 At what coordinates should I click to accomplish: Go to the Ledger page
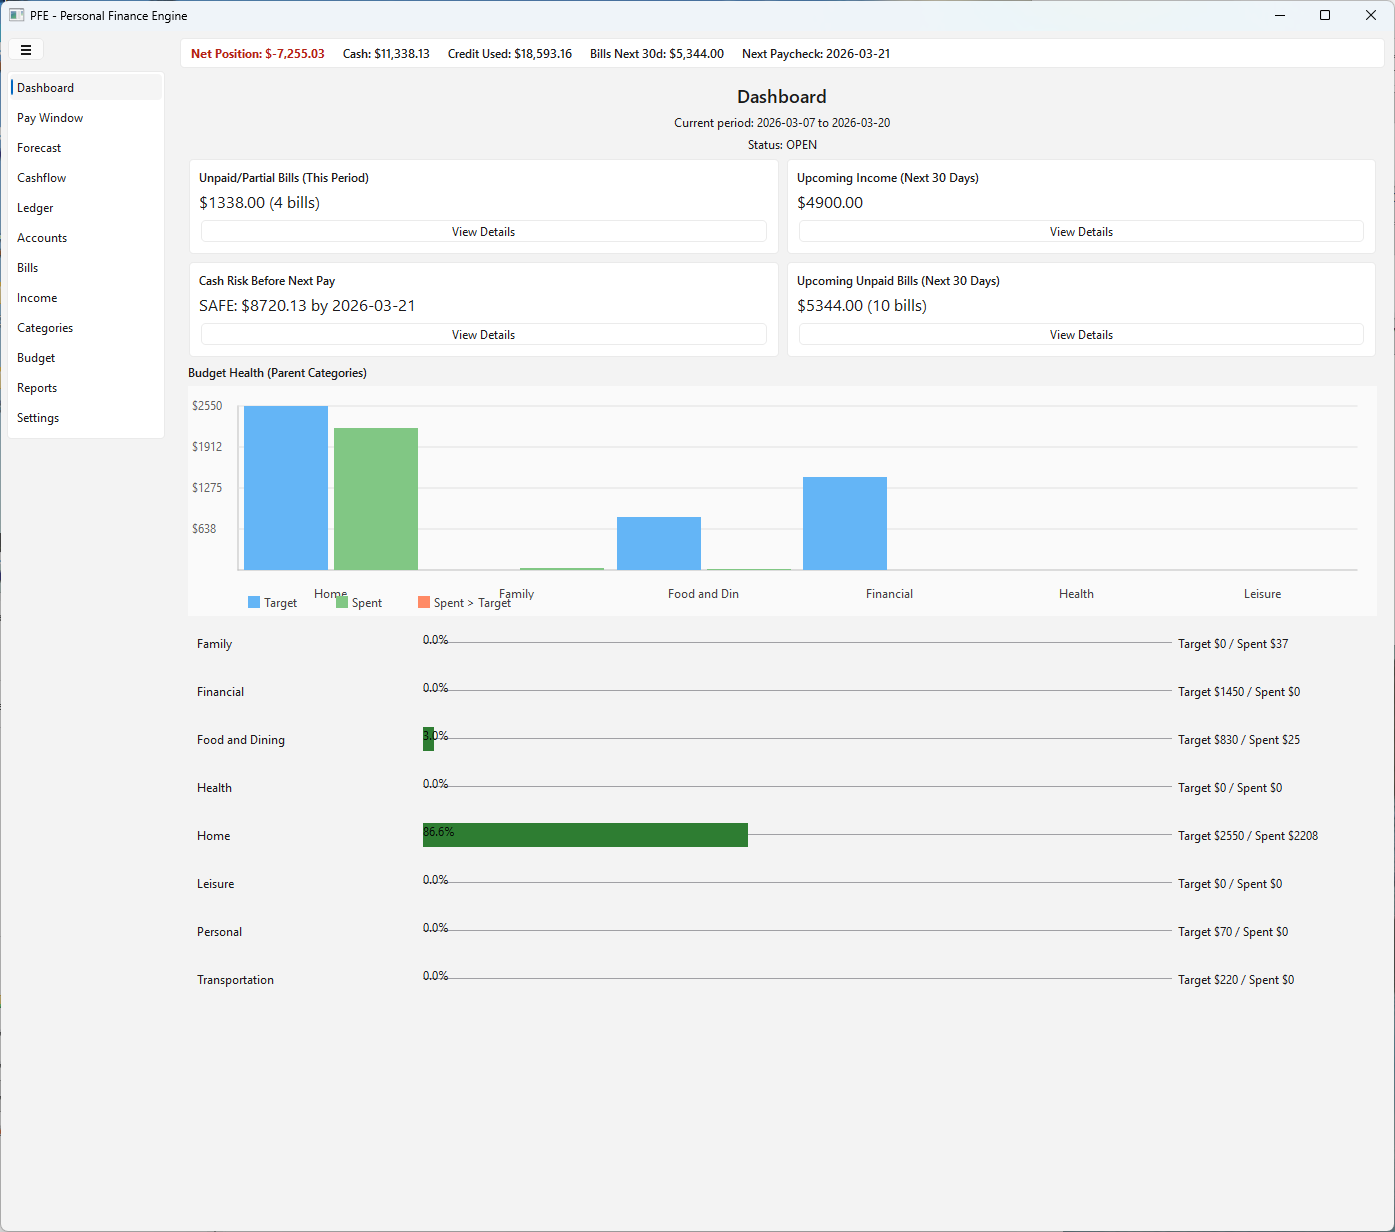pos(35,207)
